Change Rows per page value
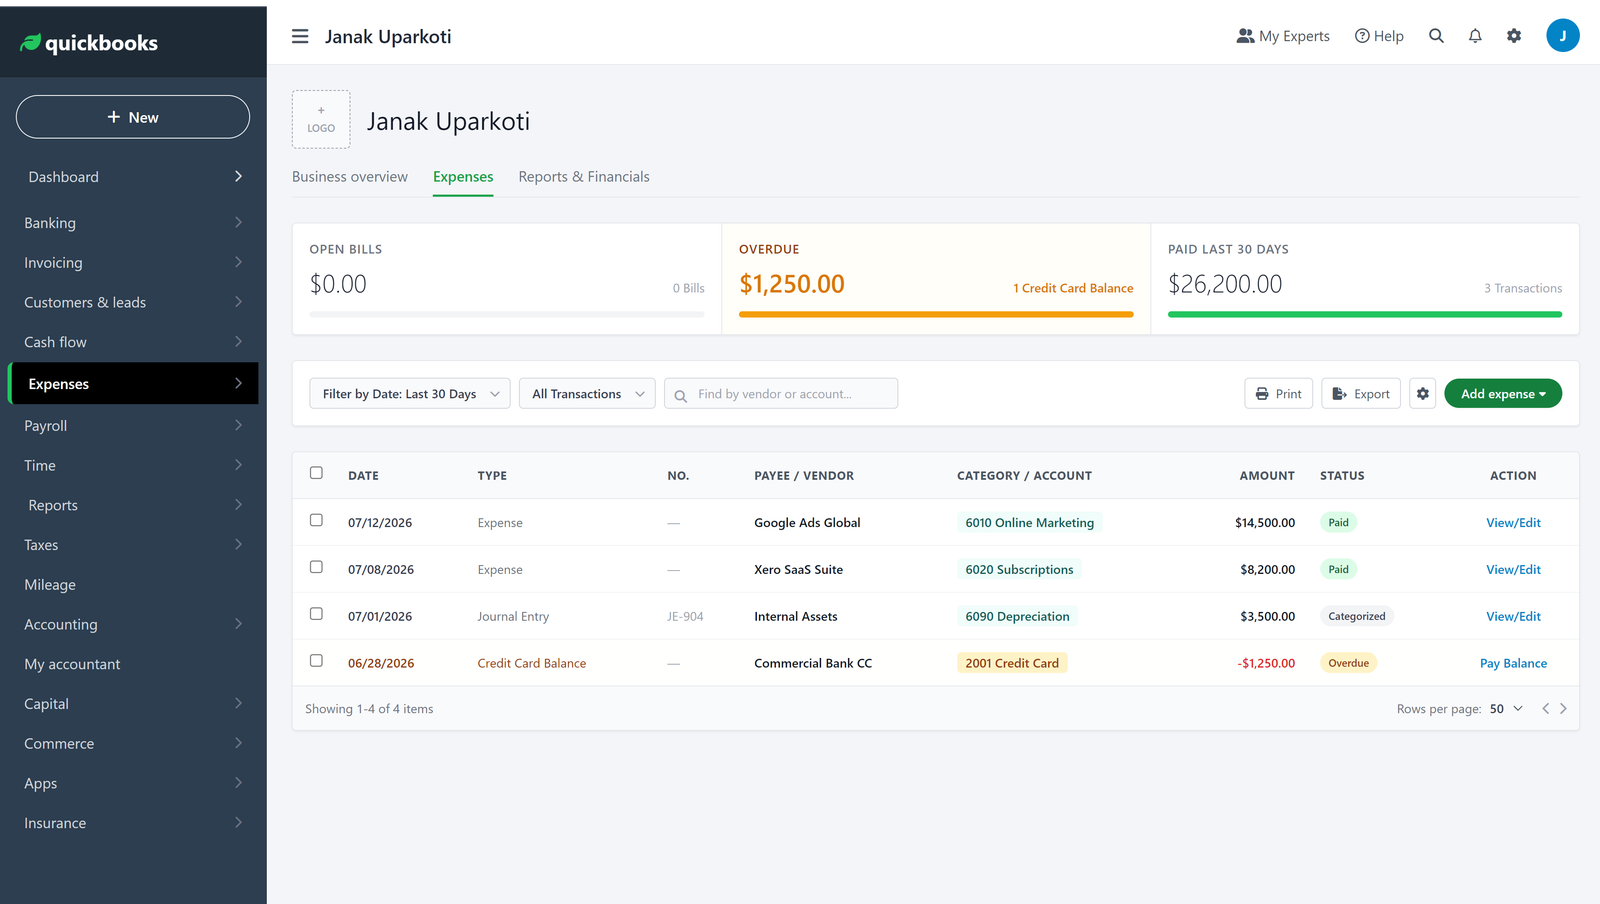The width and height of the screenshot is (1600, 904). [1506, 709]
